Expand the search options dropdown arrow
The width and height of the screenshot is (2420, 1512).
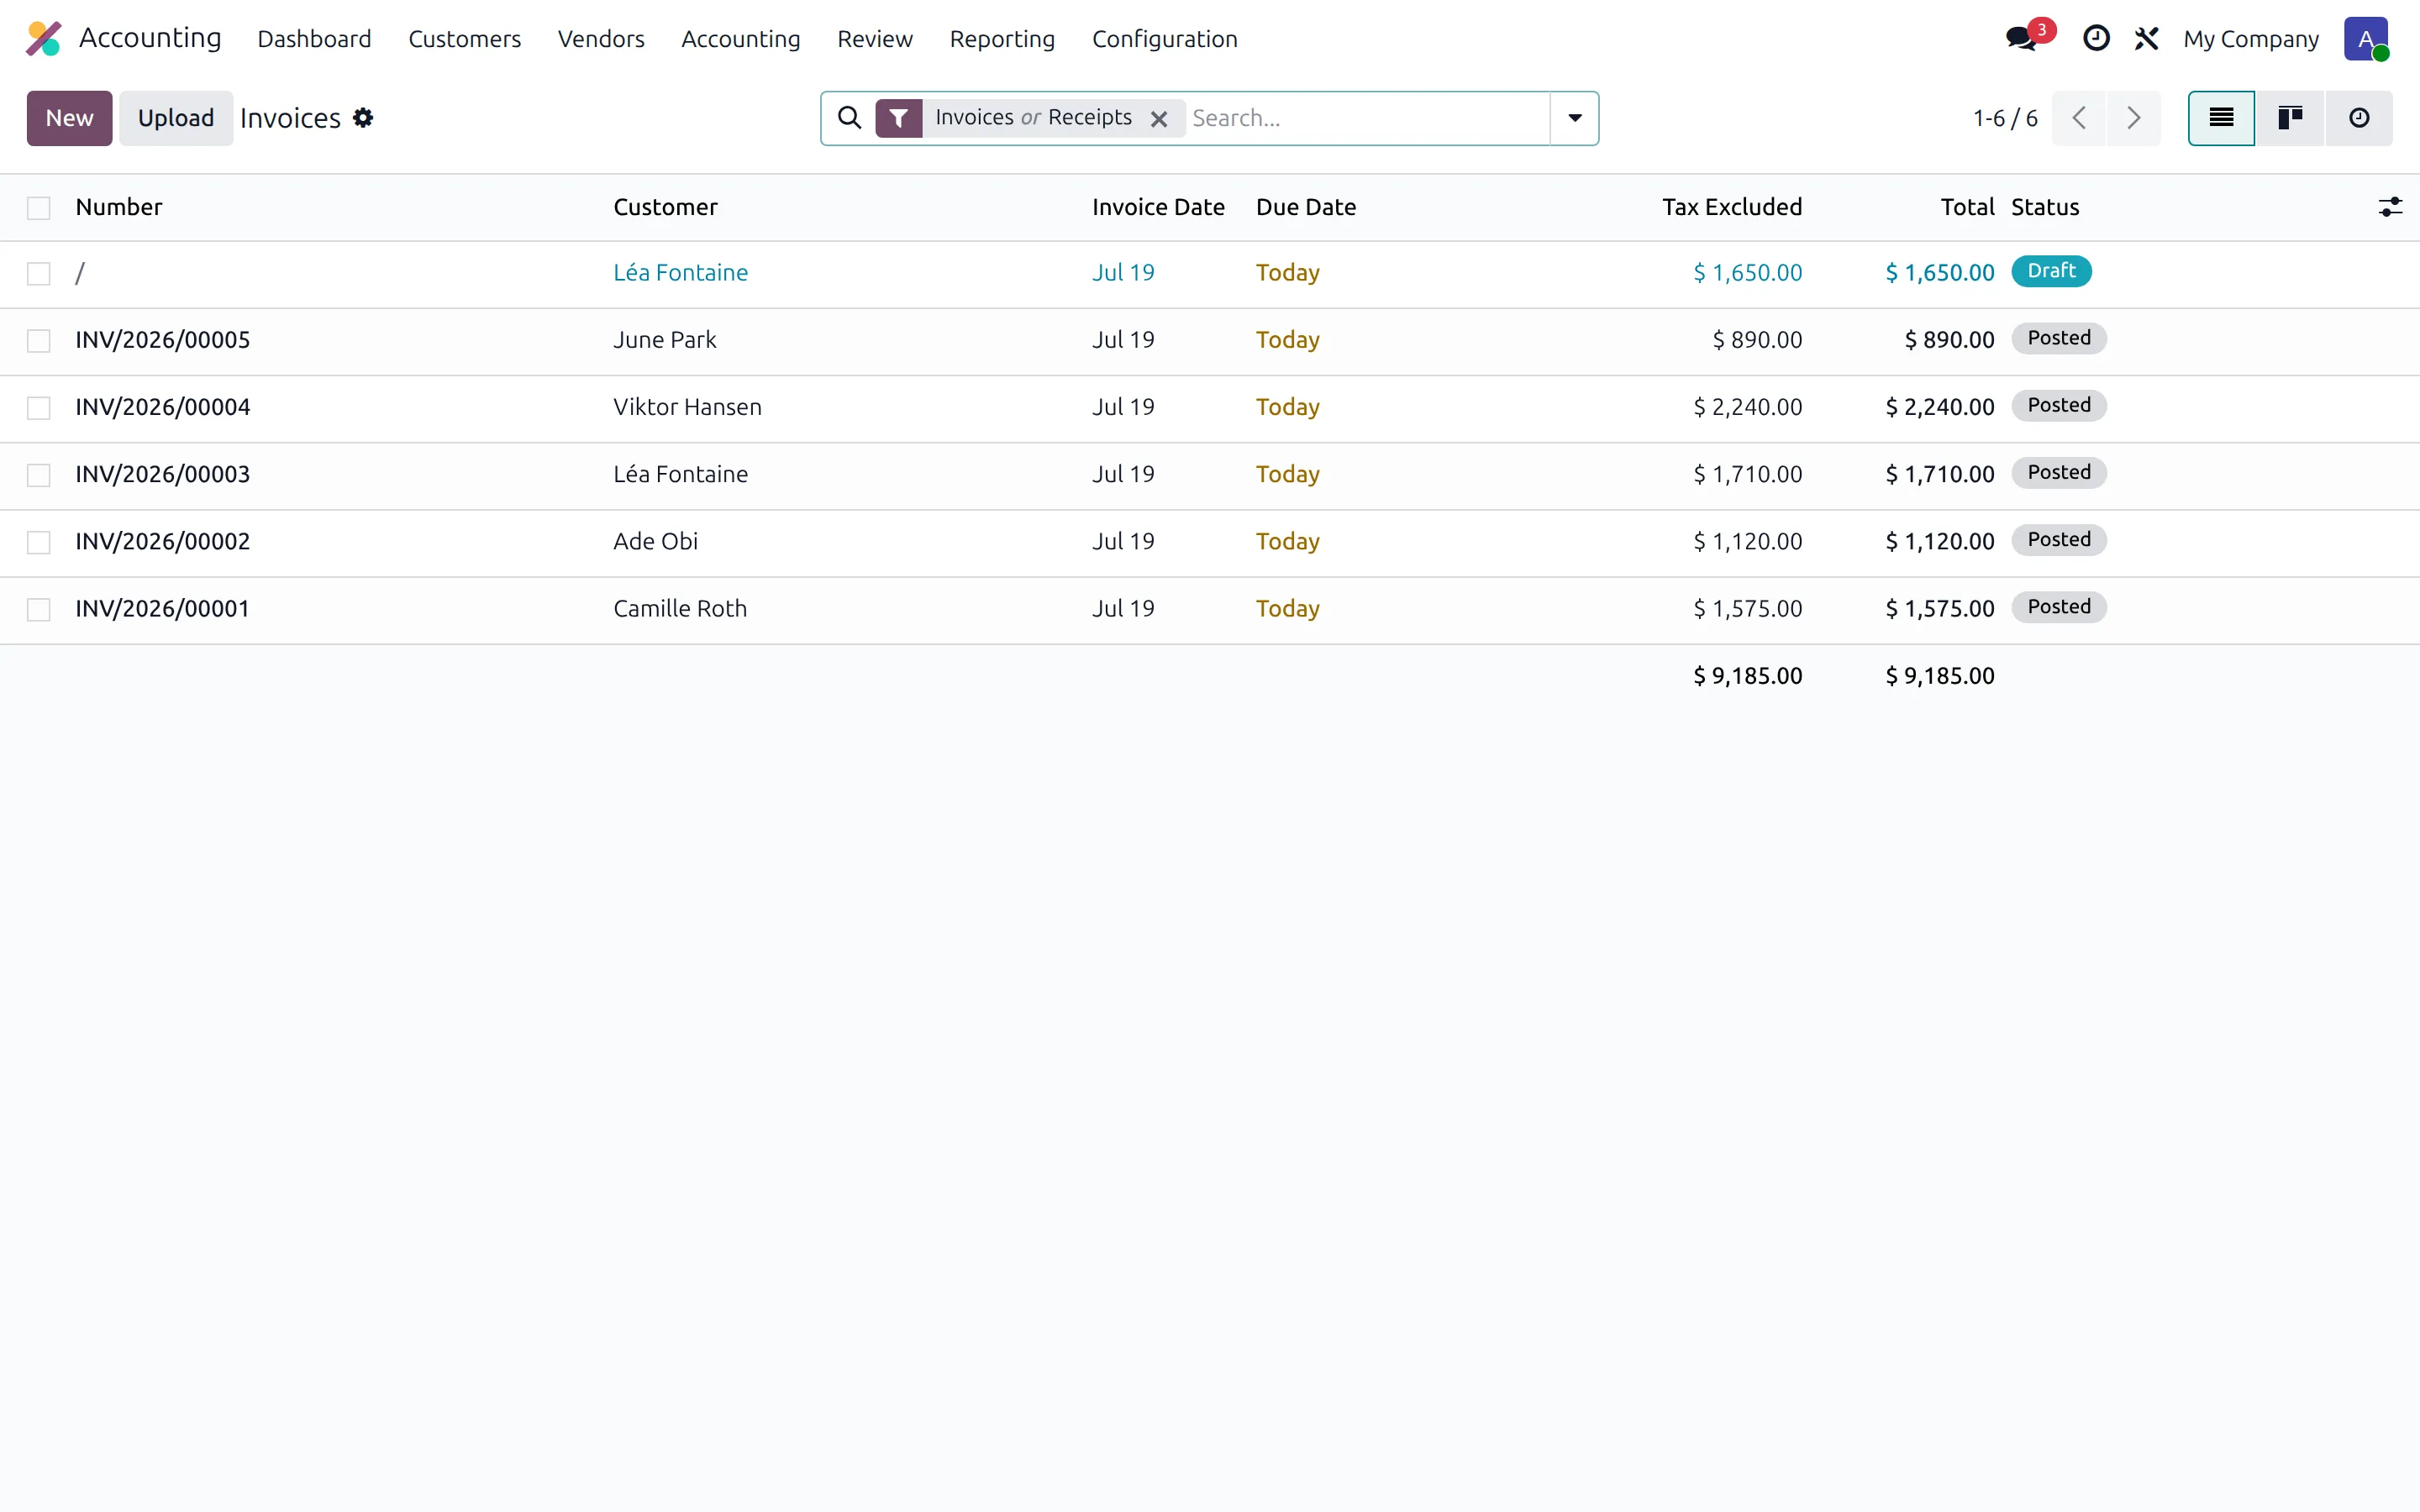(1575, 118)
